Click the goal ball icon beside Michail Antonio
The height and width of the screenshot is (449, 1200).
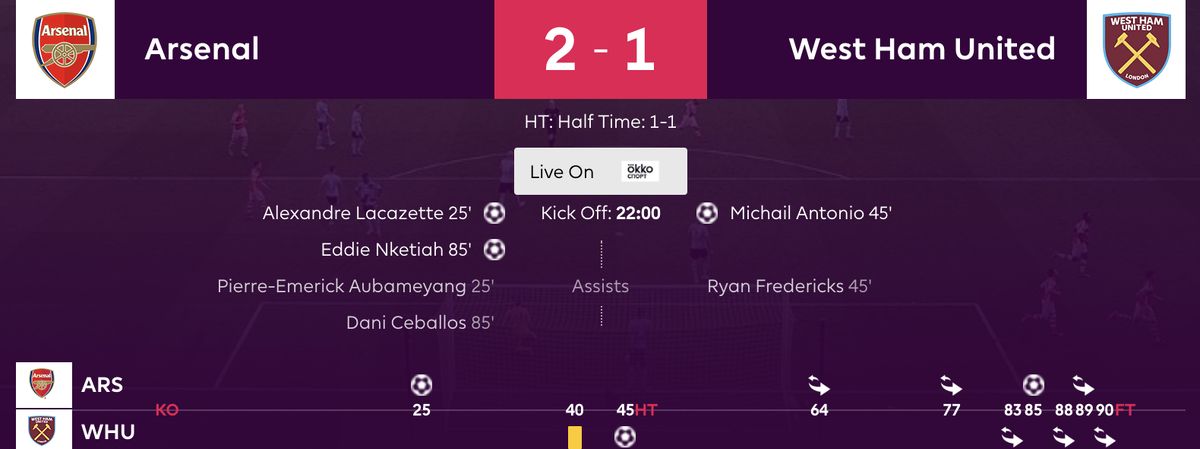pos(707,213)
